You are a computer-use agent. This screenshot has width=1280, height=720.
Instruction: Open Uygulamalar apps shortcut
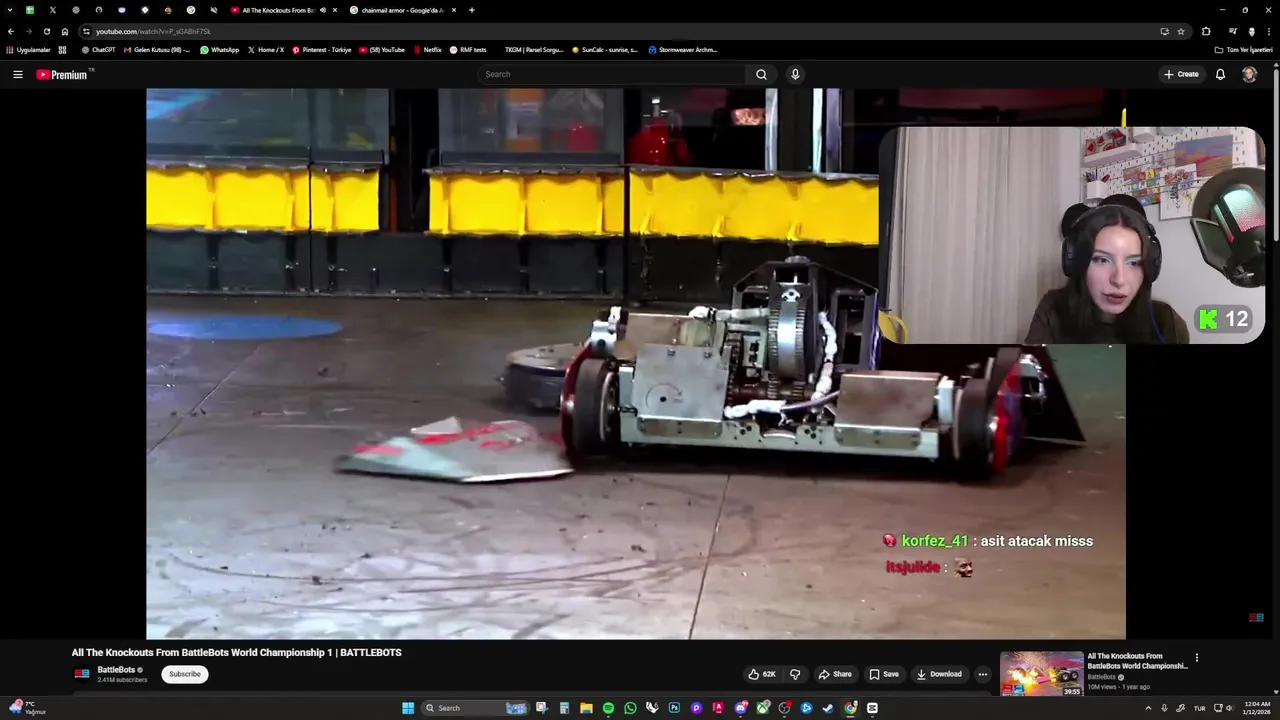tap(28, 49)
